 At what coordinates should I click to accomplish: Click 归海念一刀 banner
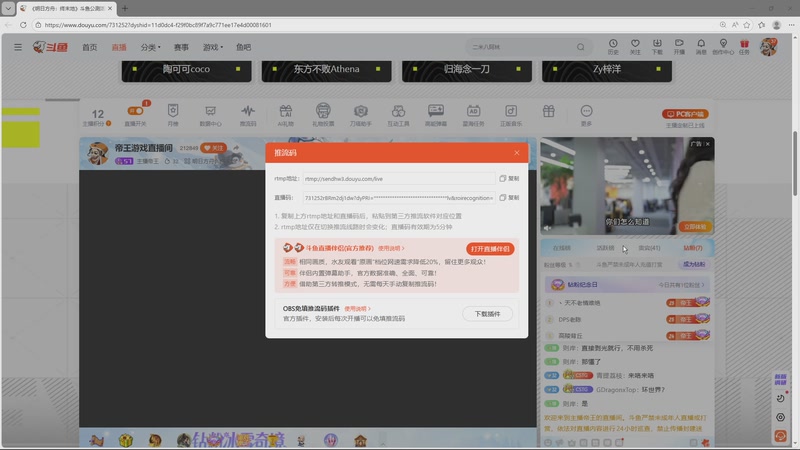(x=467, y=70)
